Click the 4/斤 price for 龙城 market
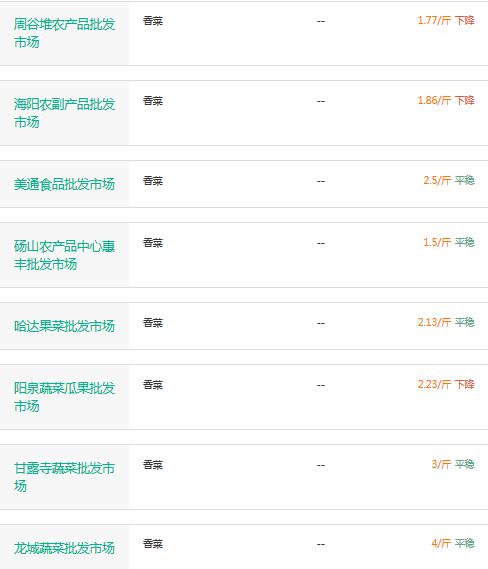The width and height of the screenshot is (488, 569). (441, 543)
